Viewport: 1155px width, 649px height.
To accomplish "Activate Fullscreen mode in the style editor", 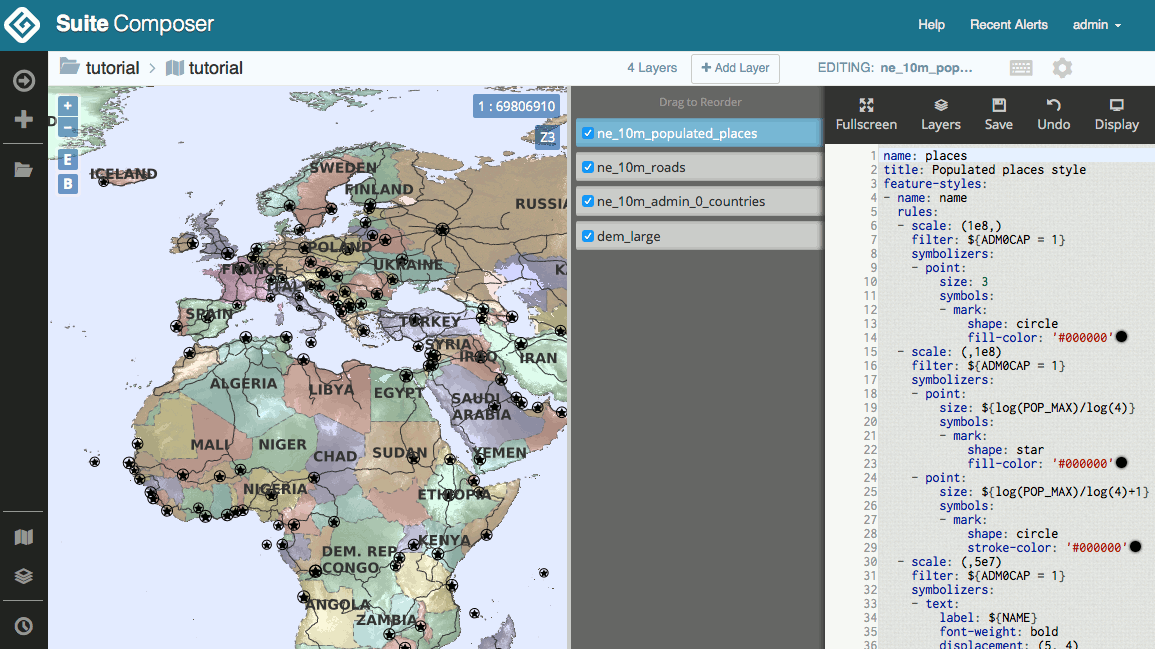I will coord(866,113).
